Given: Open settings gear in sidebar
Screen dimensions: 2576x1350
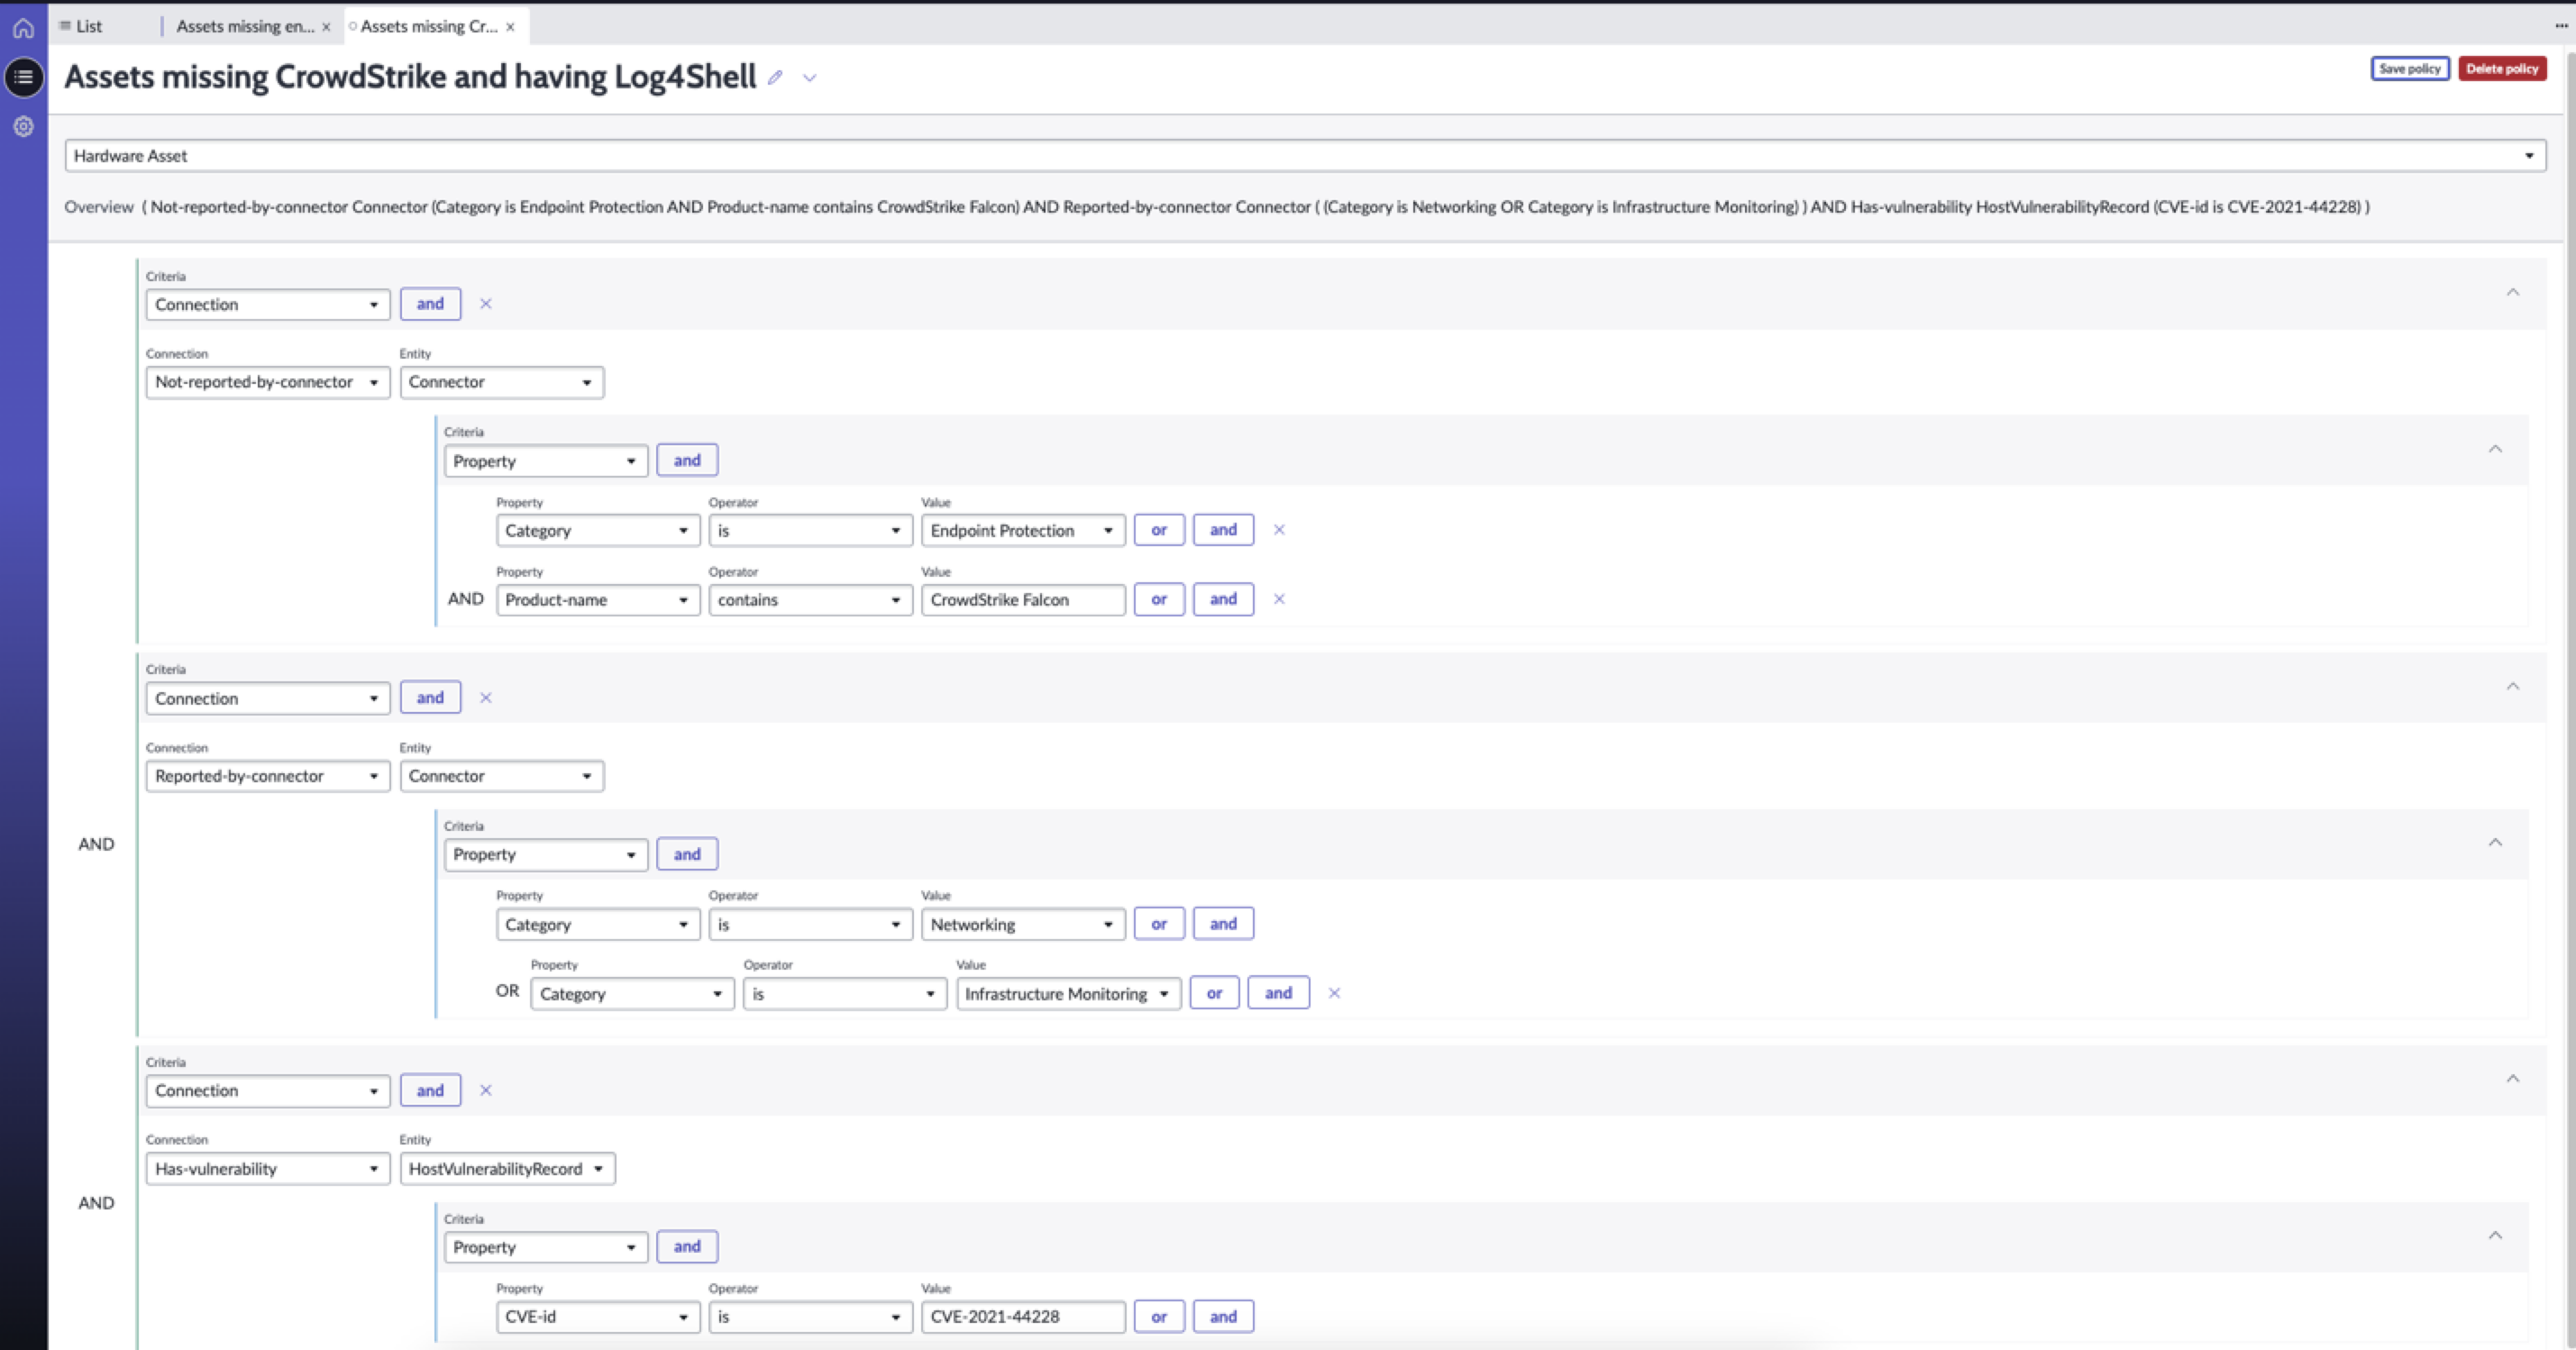Looking at the screenshot, I should tap(23, 127).
